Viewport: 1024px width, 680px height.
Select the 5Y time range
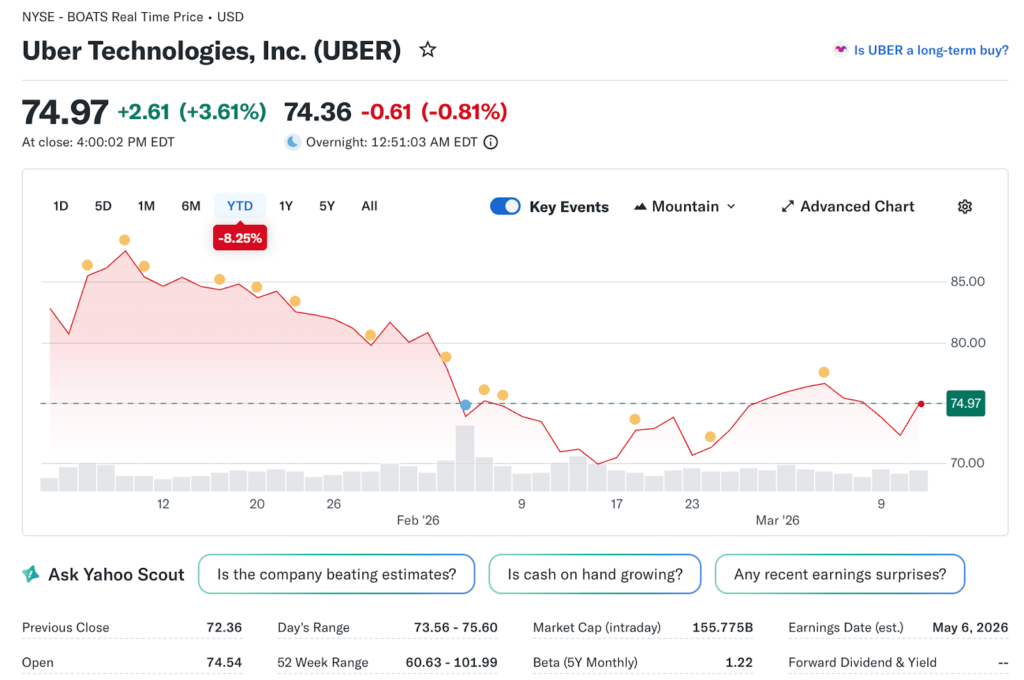(327, 207)
